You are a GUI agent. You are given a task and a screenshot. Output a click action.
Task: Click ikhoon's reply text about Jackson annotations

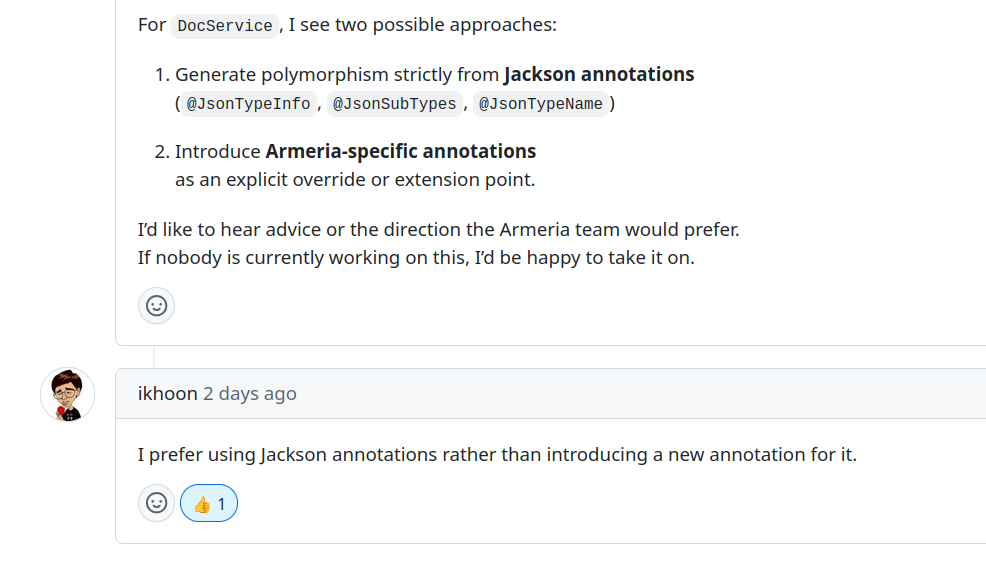pyautogui.click(x=497, y=455)
